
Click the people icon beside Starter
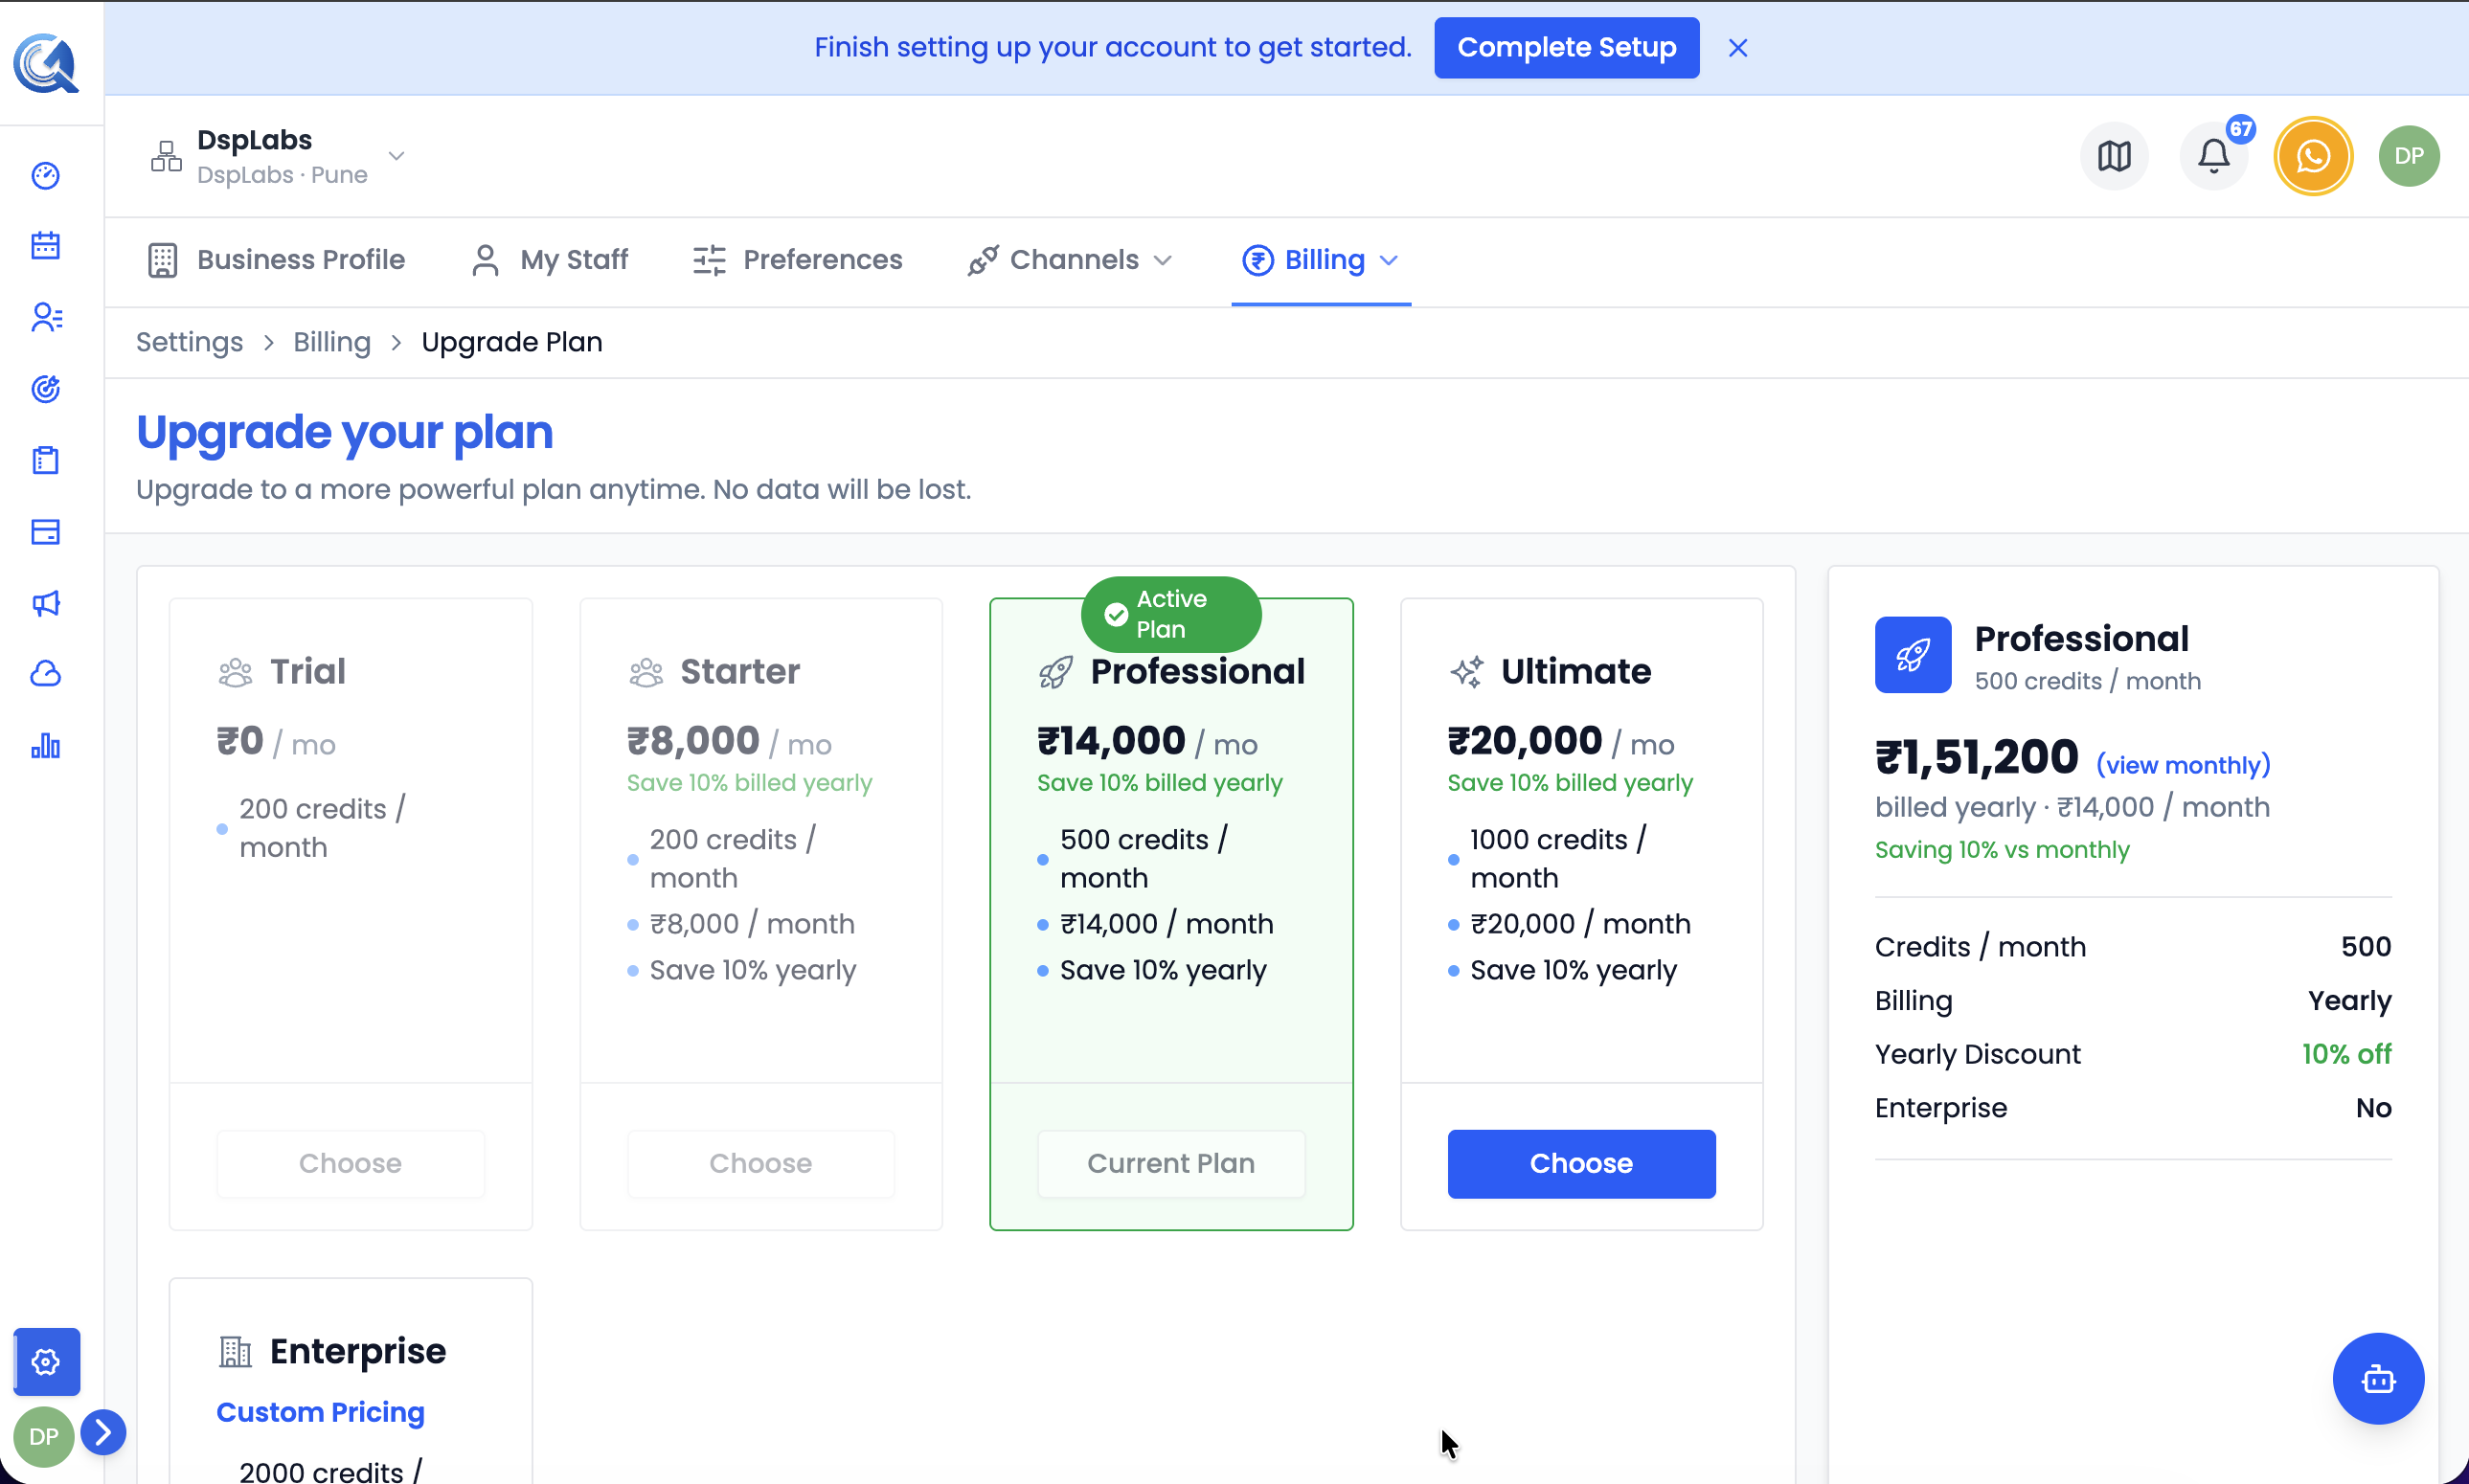646,672
